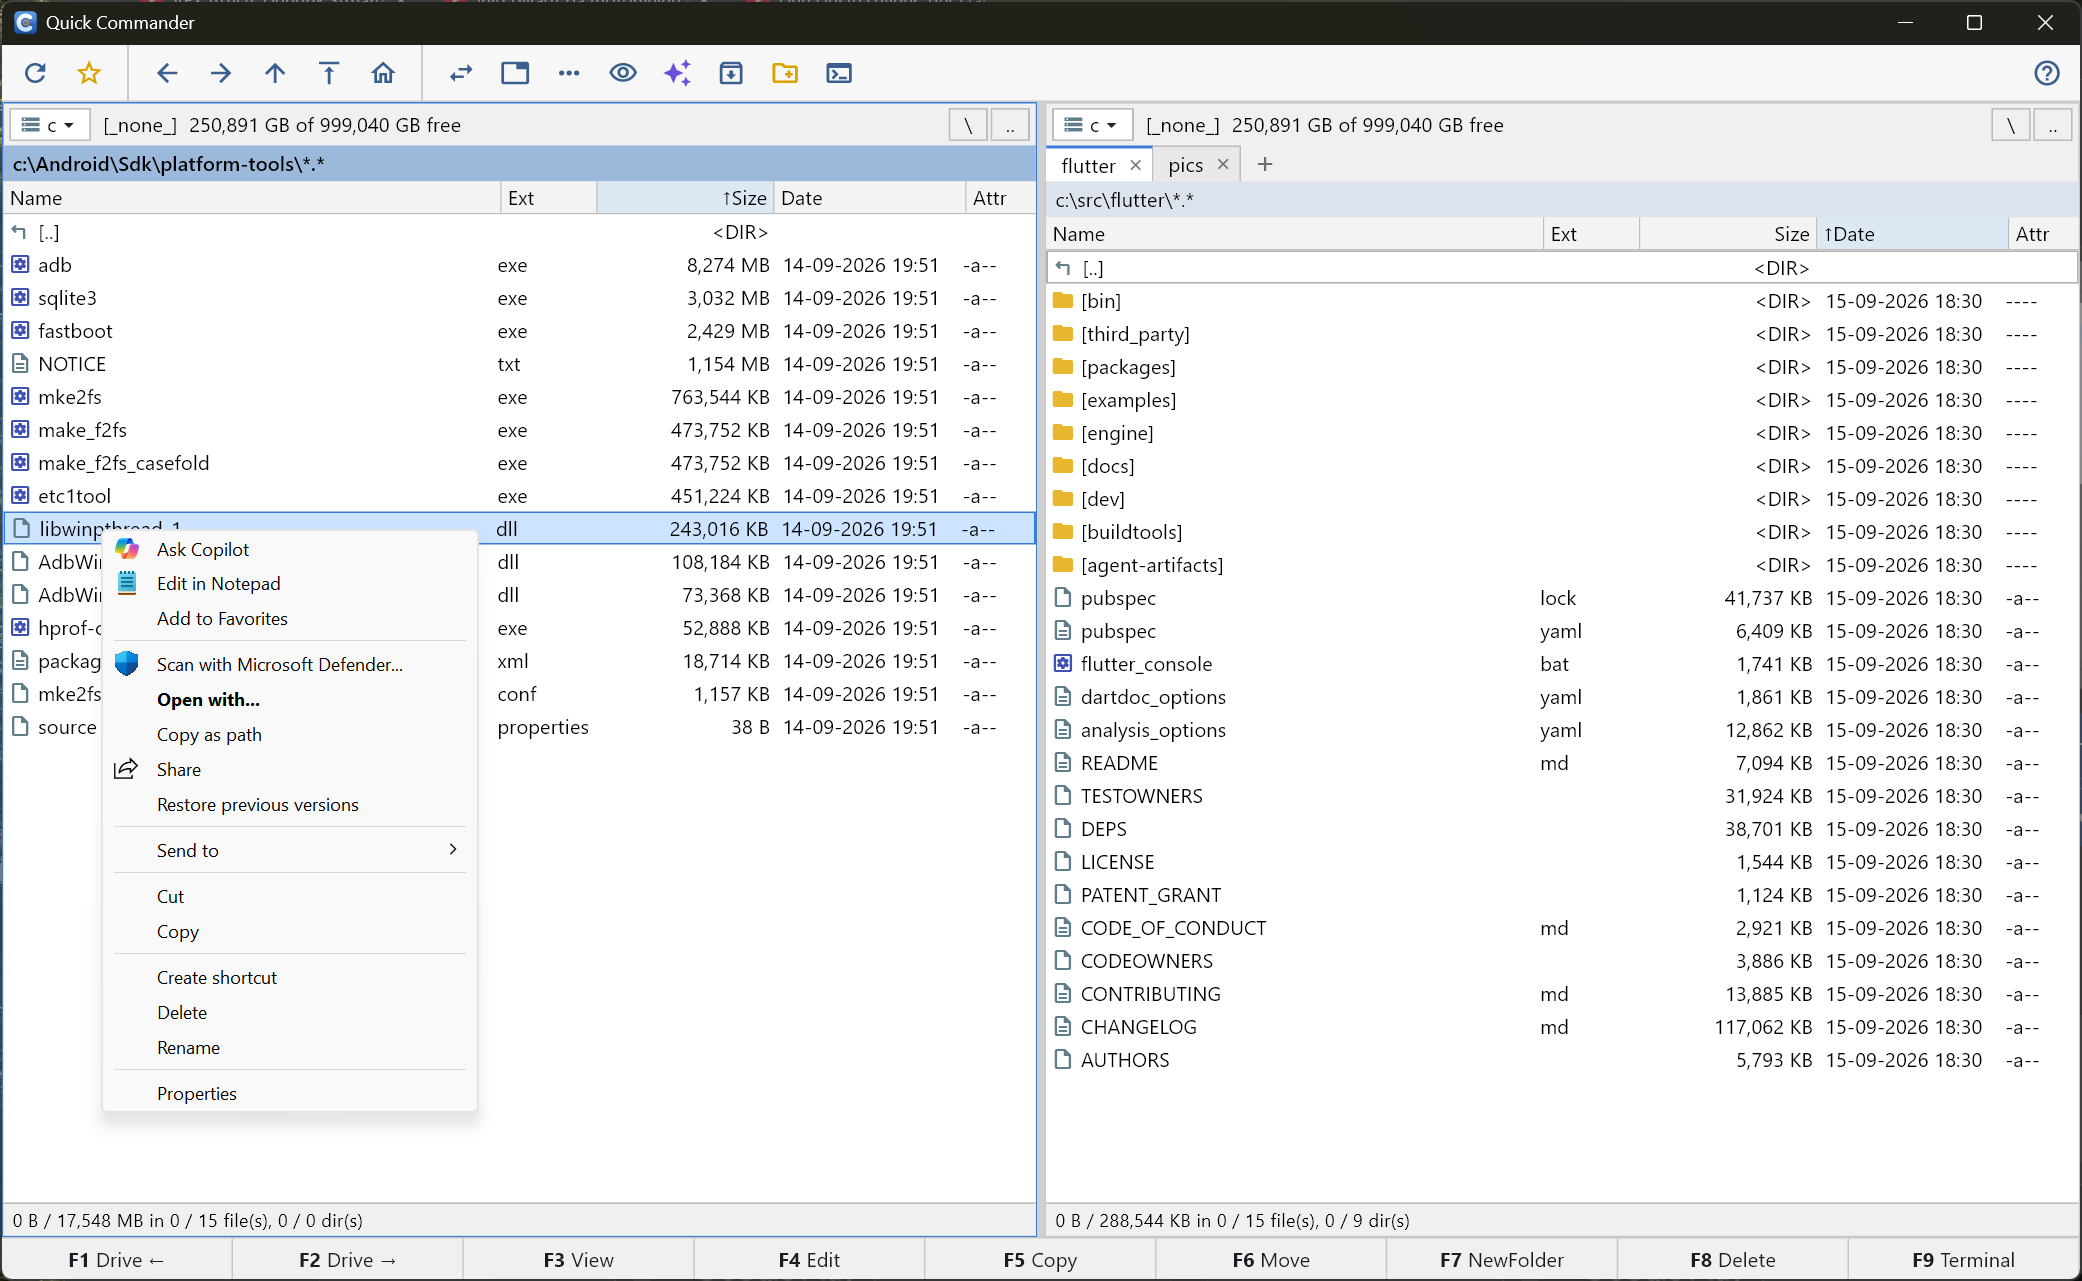Open right panel drive c dropdown

(1093, 125)
